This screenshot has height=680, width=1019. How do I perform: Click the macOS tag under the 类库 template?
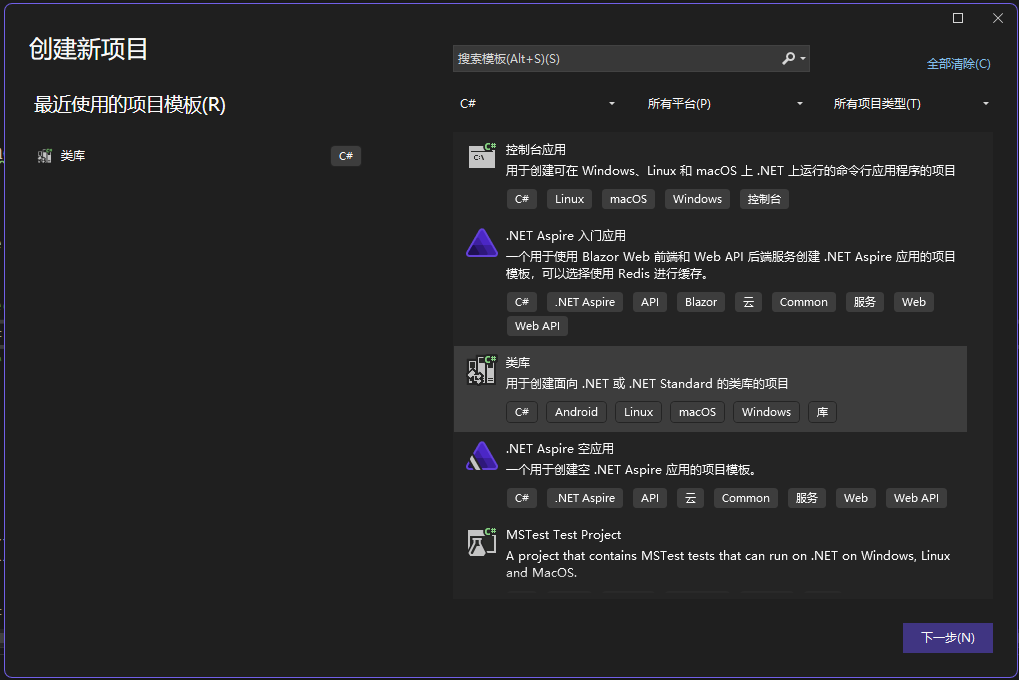pyautogui.click(x=697, y=412)
